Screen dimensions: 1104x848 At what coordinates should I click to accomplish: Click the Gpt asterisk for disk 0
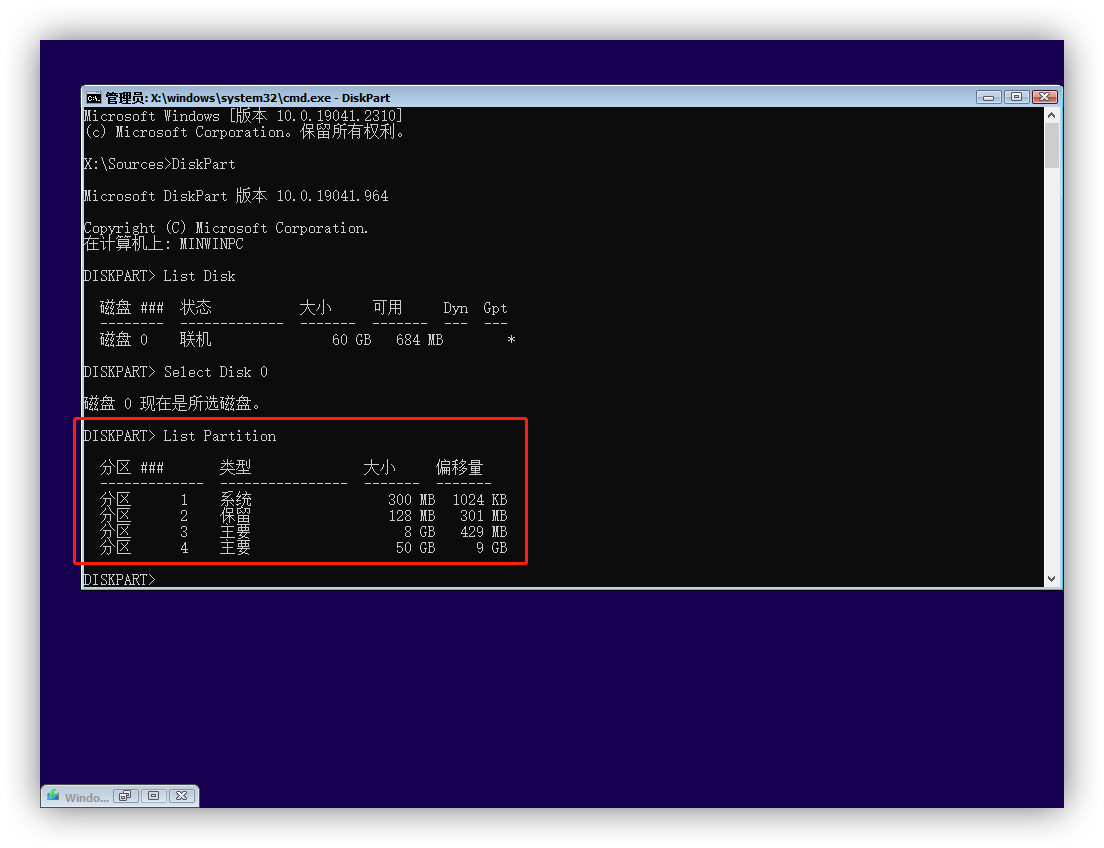(511, 340)
